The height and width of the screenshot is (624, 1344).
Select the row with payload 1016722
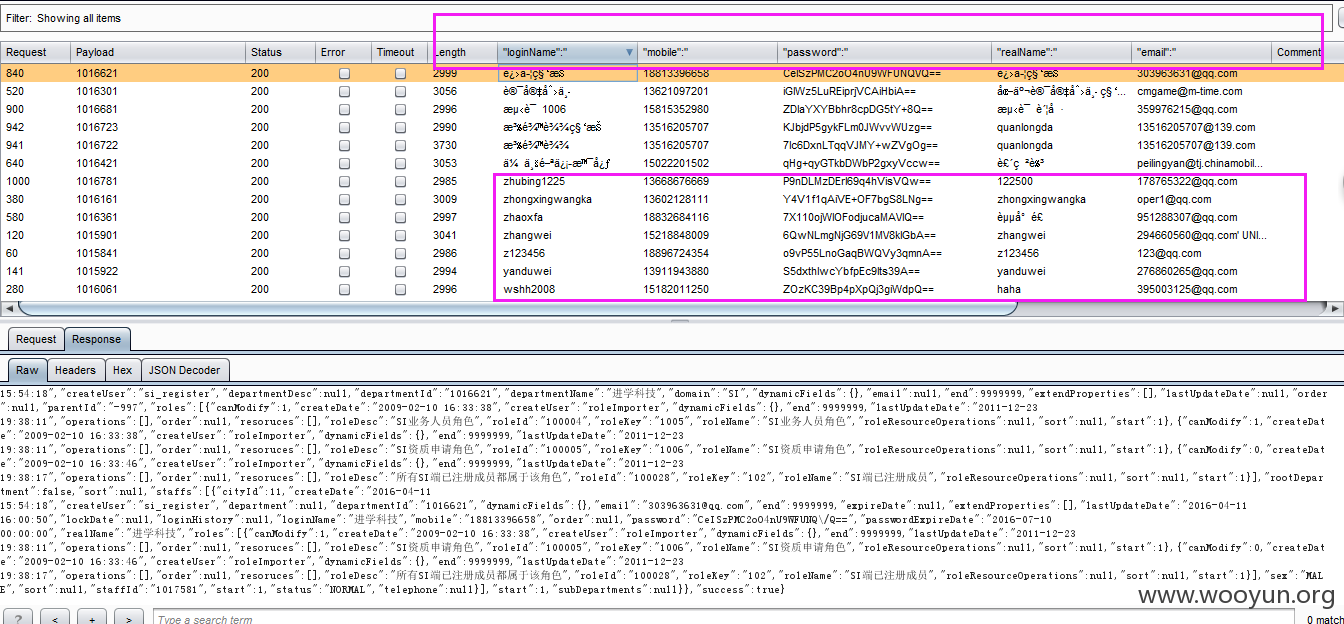click(x=663, y=145)
